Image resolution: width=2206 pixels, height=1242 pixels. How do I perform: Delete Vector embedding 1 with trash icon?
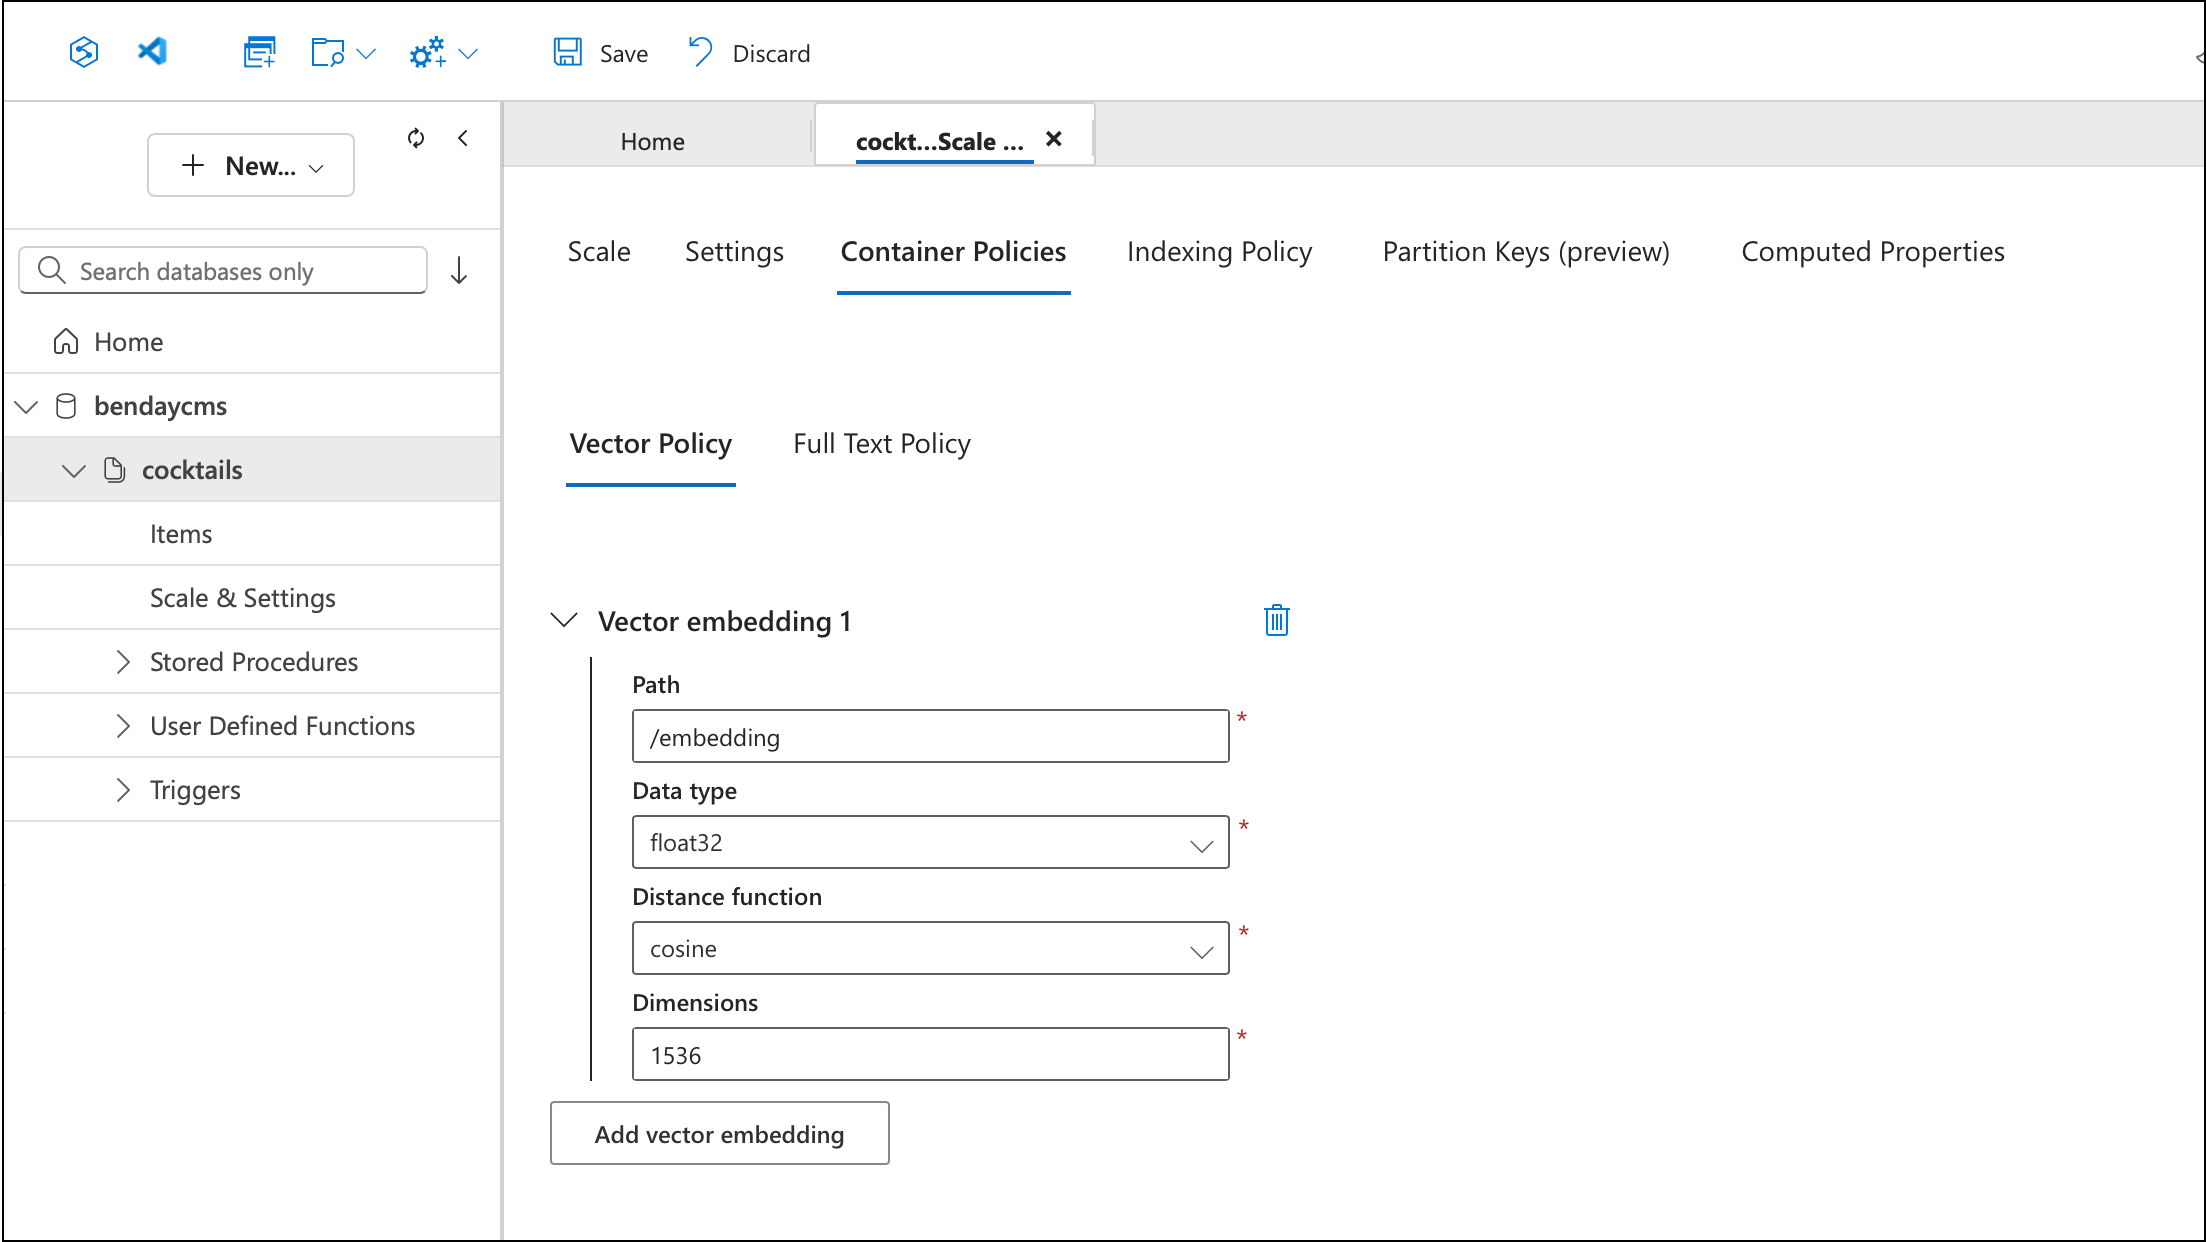click(1276, 620)
